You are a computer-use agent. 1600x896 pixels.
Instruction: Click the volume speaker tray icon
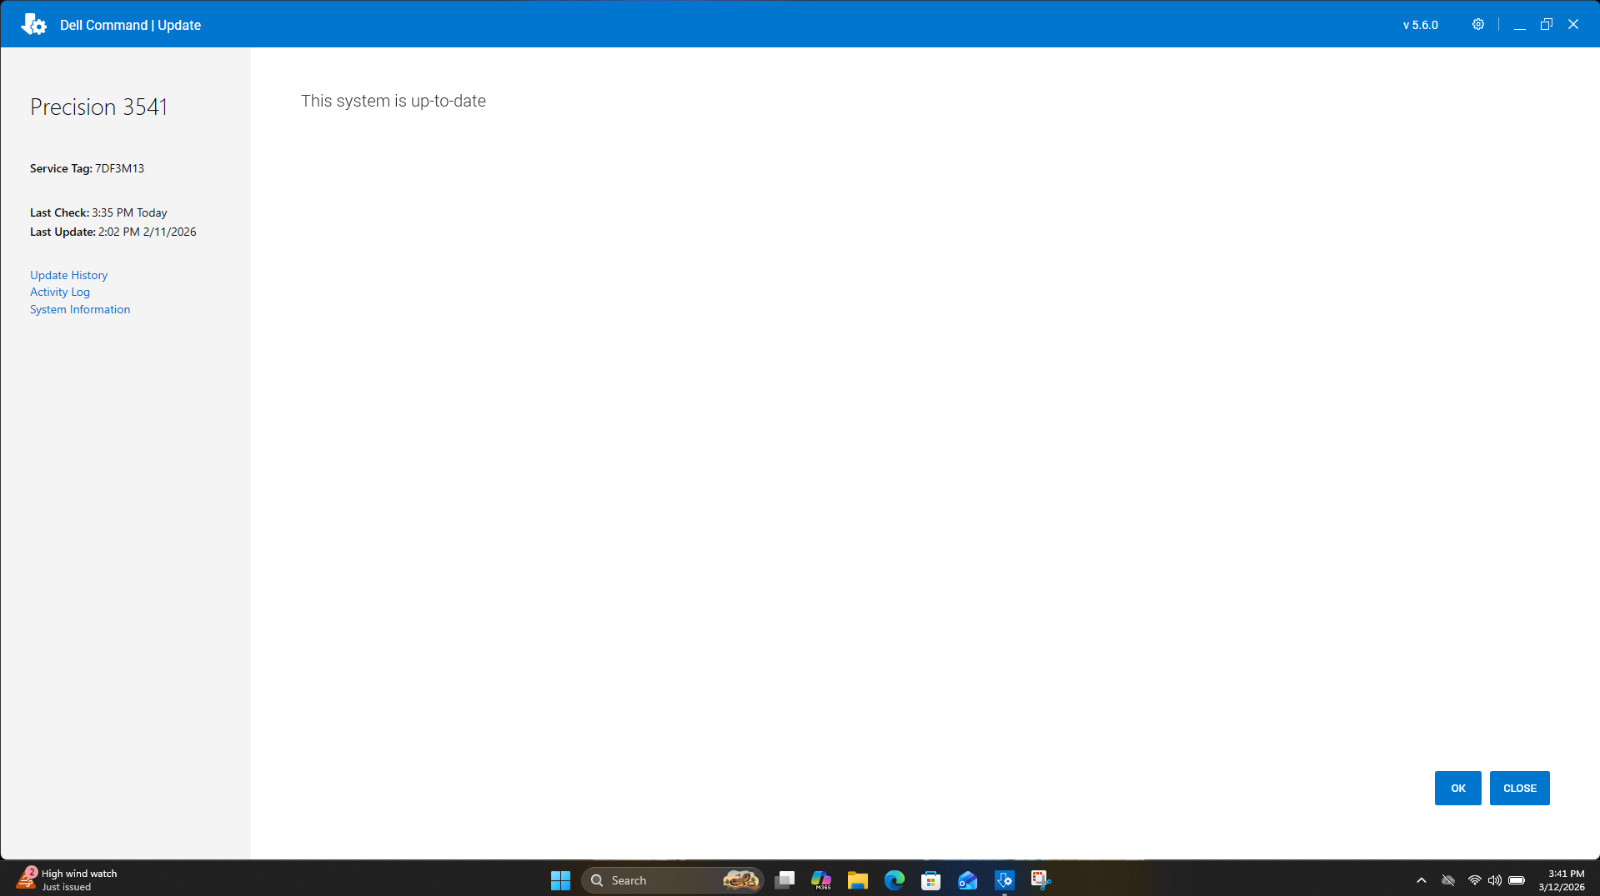[1494, 880]
